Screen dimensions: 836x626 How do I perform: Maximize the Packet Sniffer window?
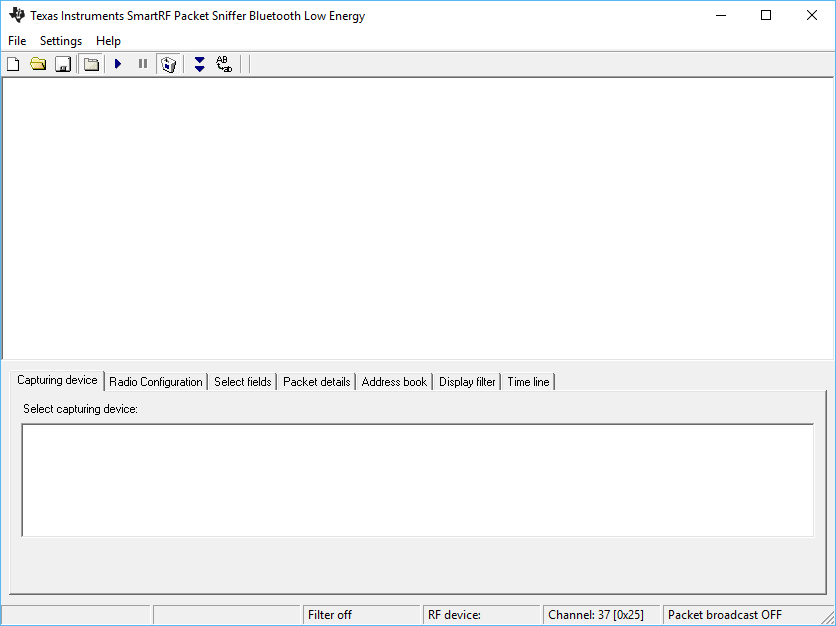tap(766, 15)
